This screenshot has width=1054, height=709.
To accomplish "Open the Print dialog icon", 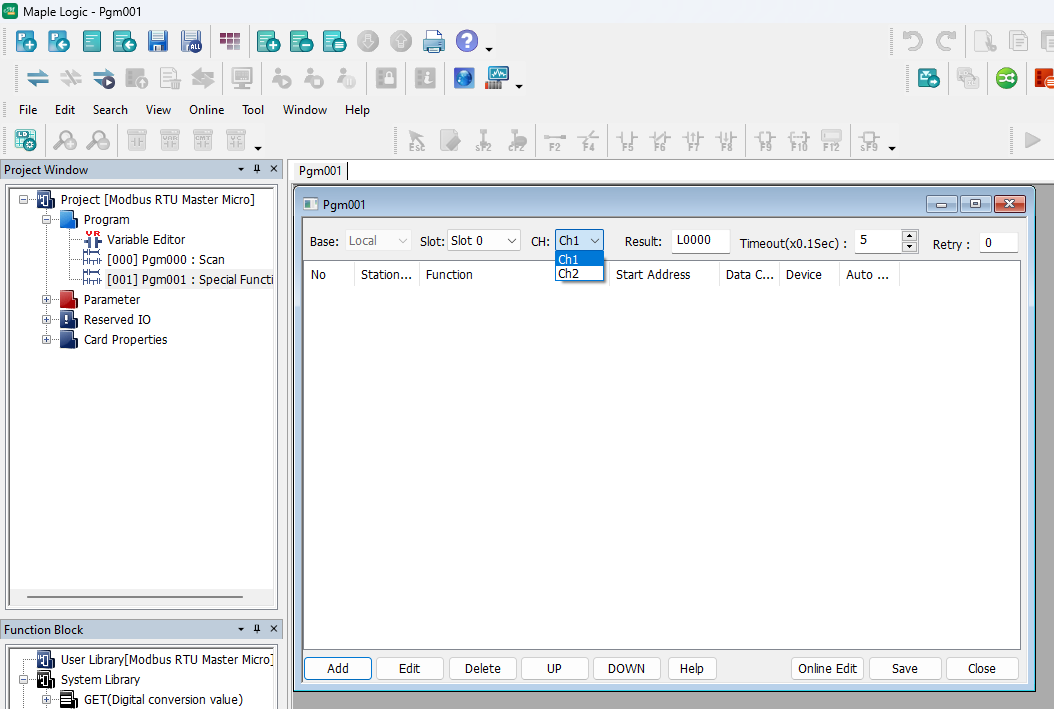I will (x=434, y=41).
